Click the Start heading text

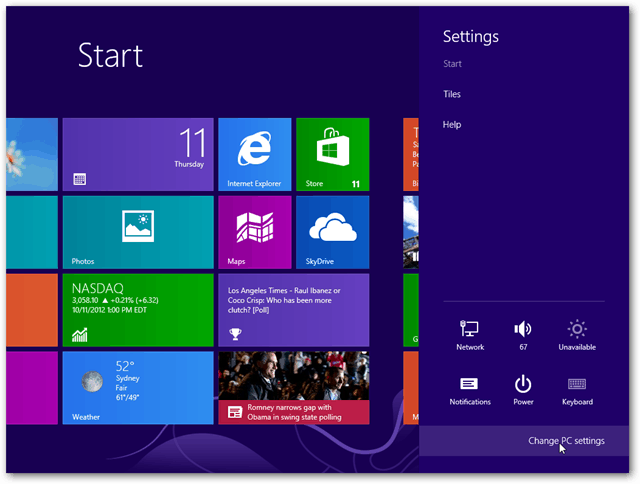(x=110, y=56)
